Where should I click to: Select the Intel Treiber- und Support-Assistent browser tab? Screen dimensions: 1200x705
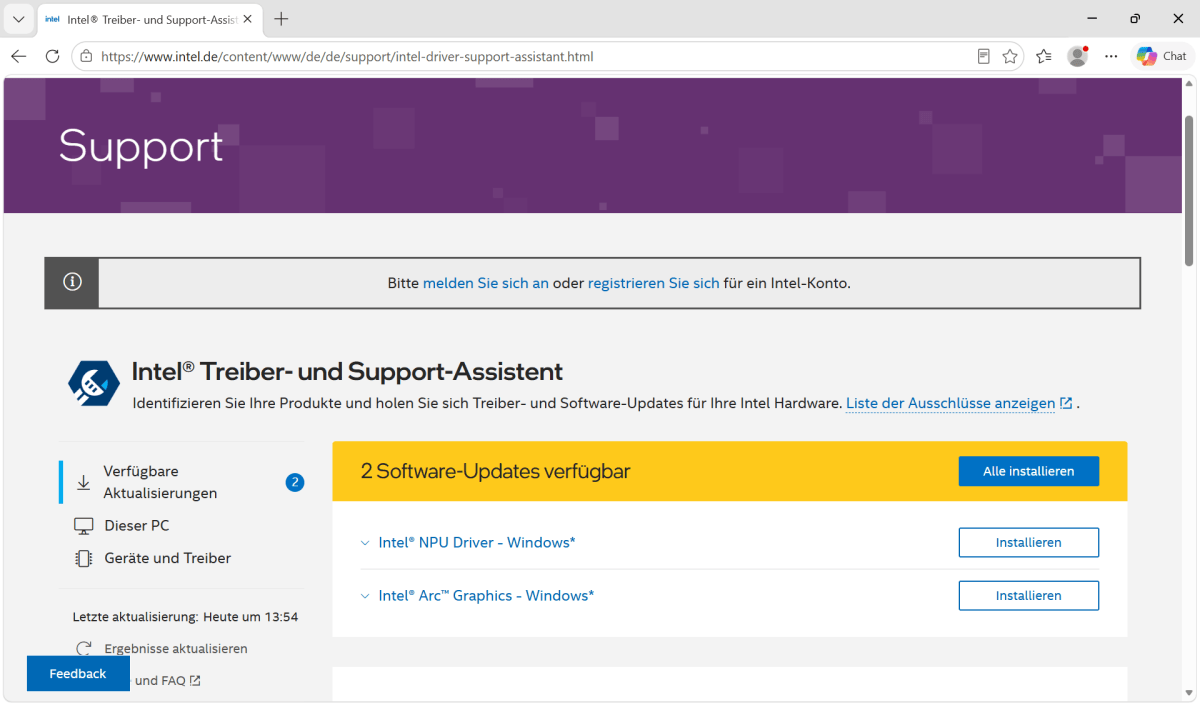(149, 19)
